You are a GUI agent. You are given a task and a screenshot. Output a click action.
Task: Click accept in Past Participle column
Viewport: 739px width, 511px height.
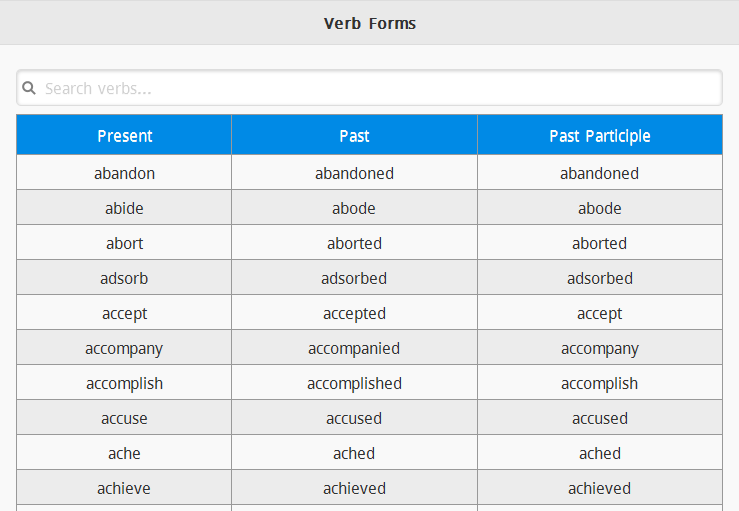[599, 313]
